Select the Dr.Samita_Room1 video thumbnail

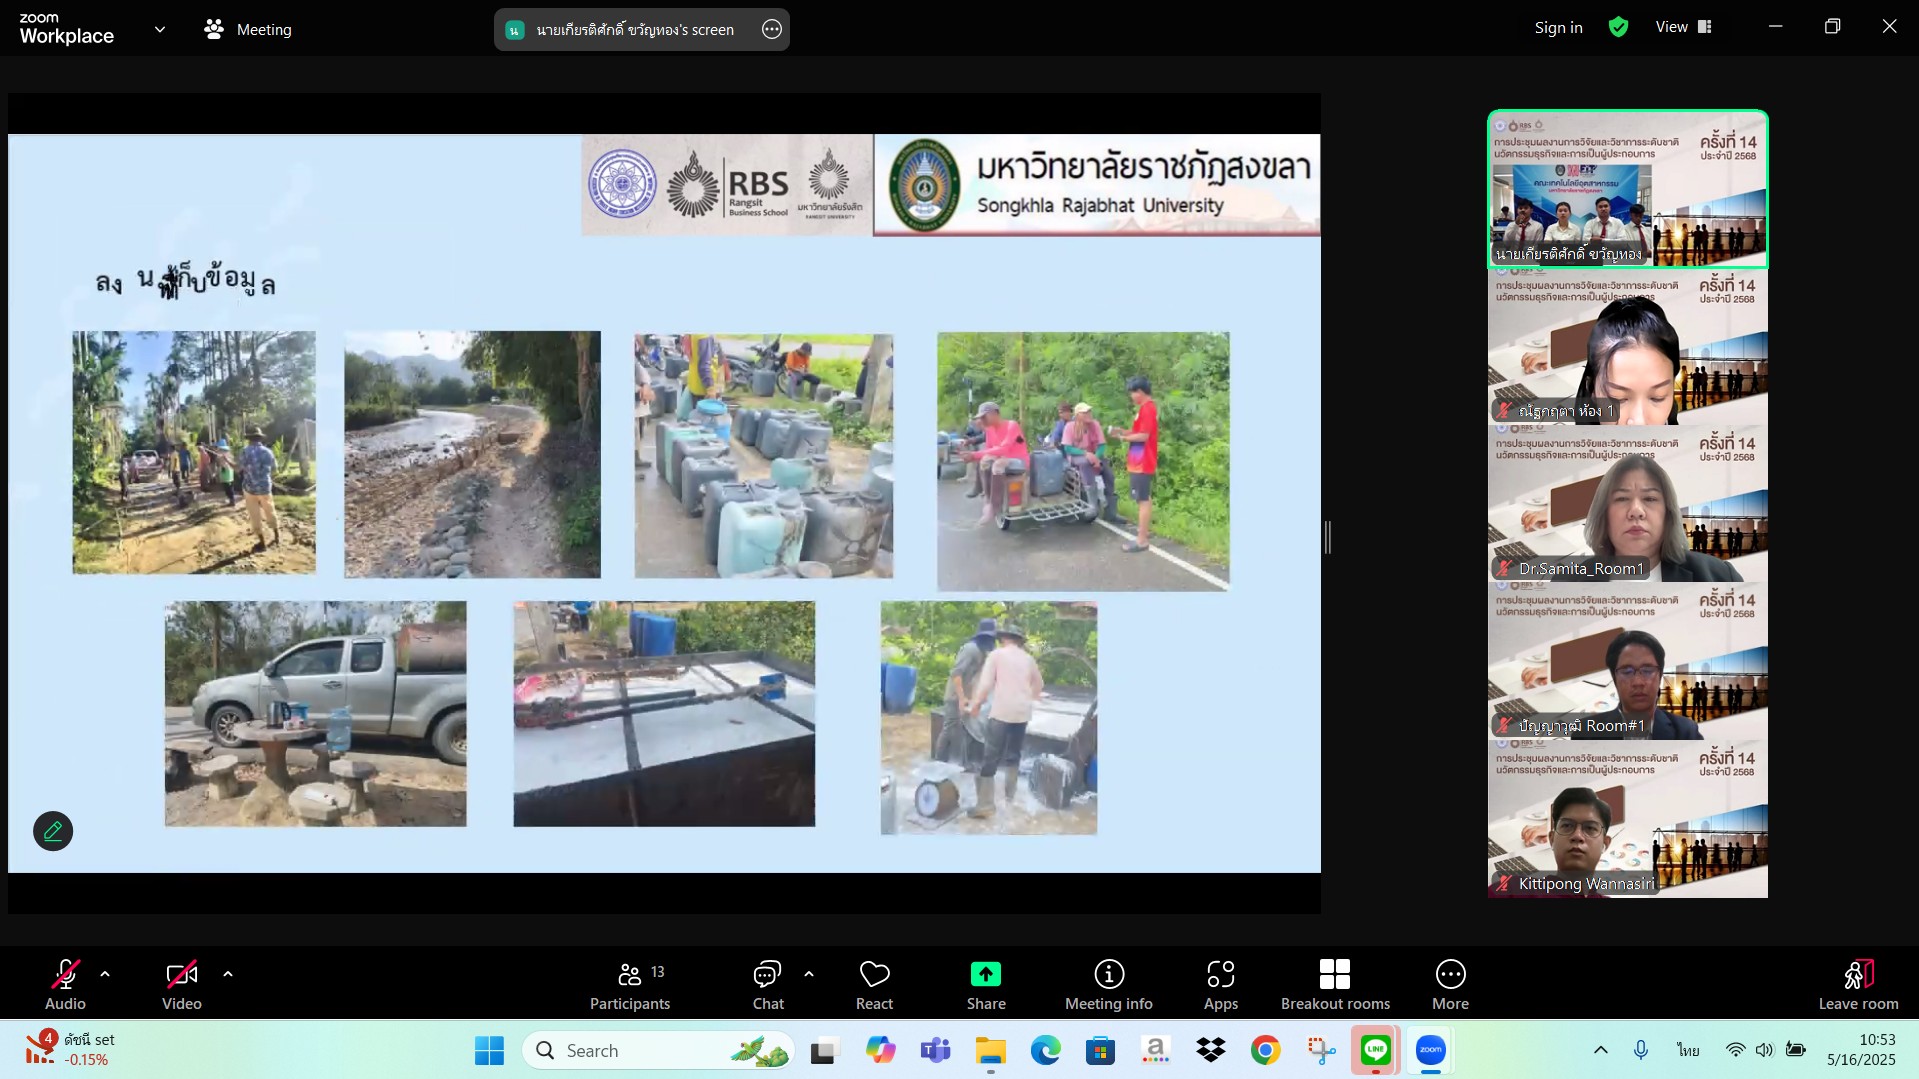pyautogui.click(x=1627, y=503)
